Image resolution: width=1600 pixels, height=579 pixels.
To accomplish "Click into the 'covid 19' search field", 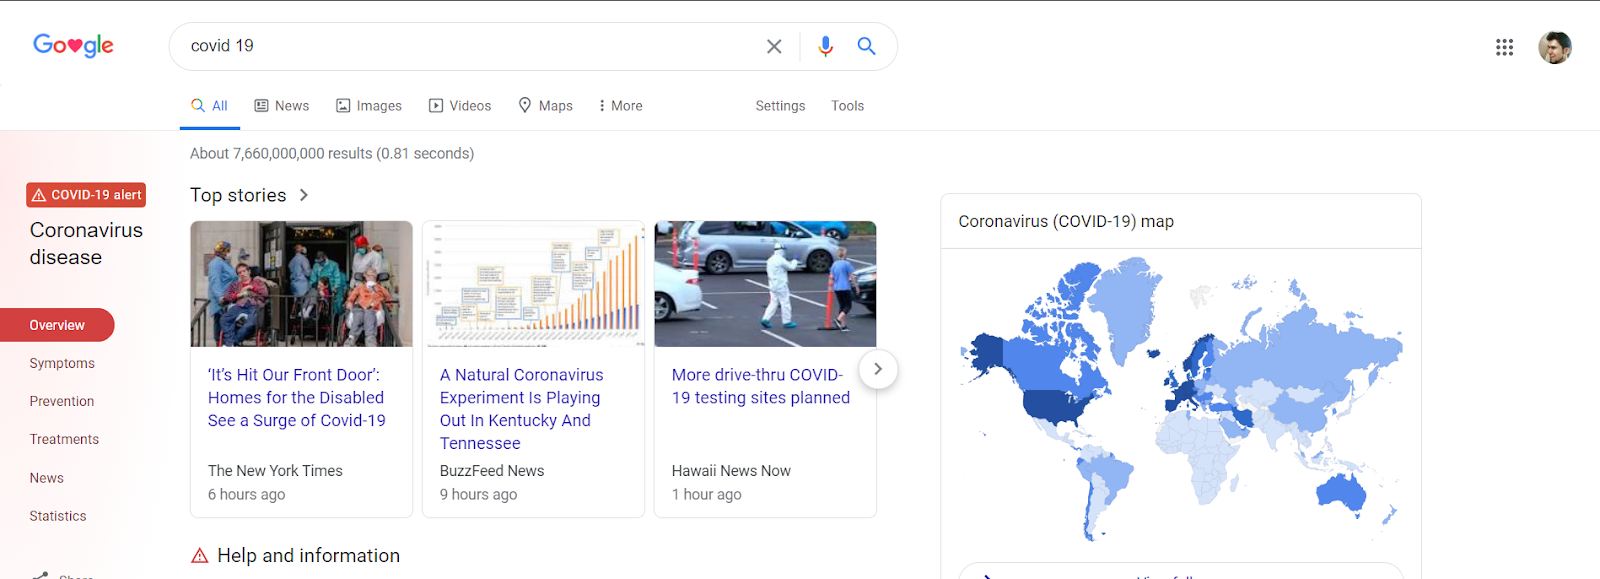I will point(470,46).
